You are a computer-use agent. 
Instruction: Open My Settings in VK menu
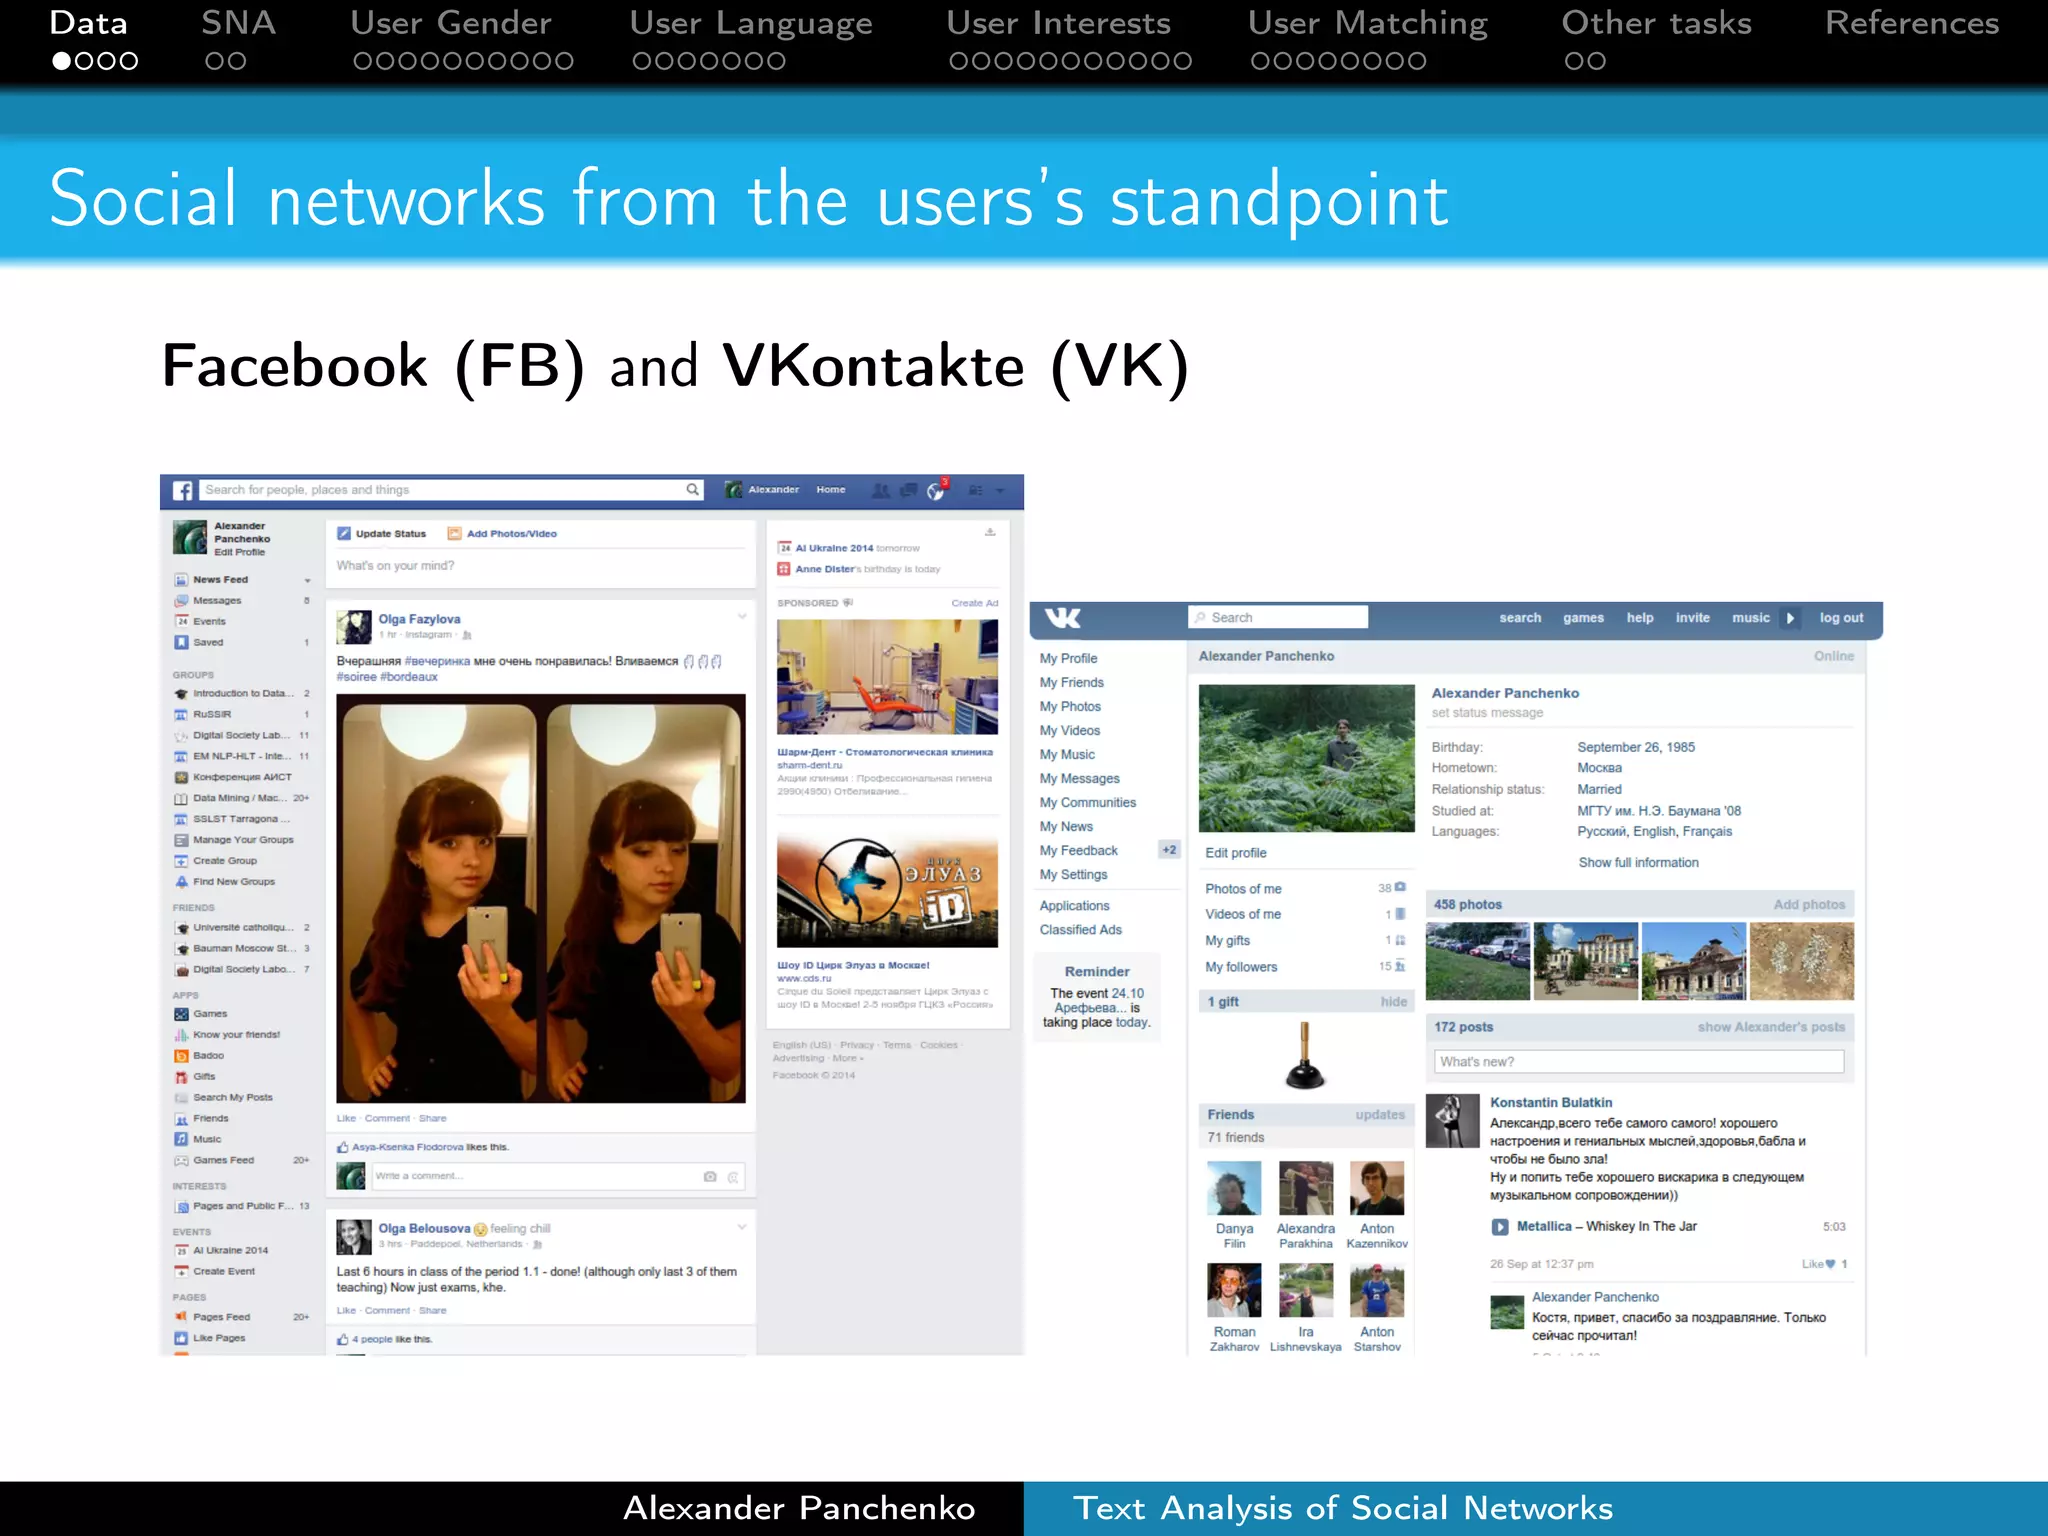(x=1073, y=875)
